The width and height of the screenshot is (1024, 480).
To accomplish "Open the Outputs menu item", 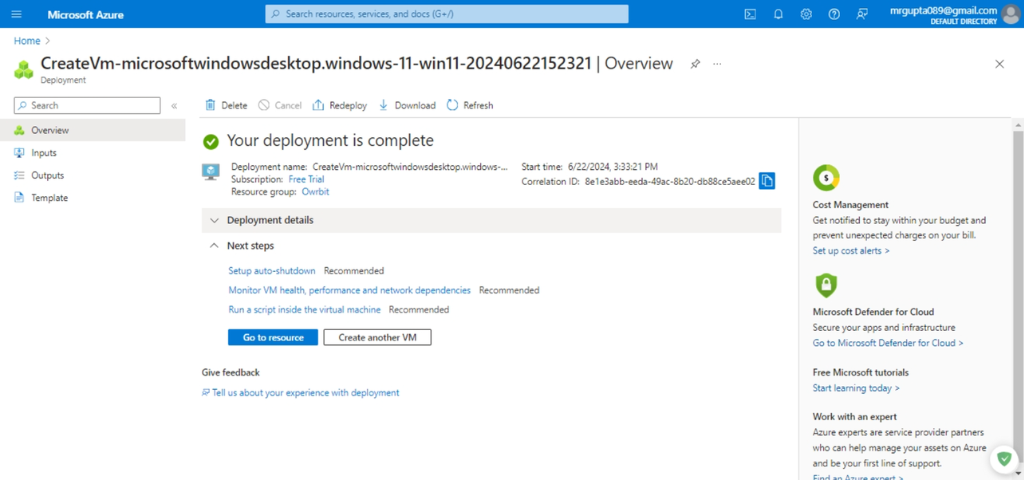I will click(x=47, y=175).
